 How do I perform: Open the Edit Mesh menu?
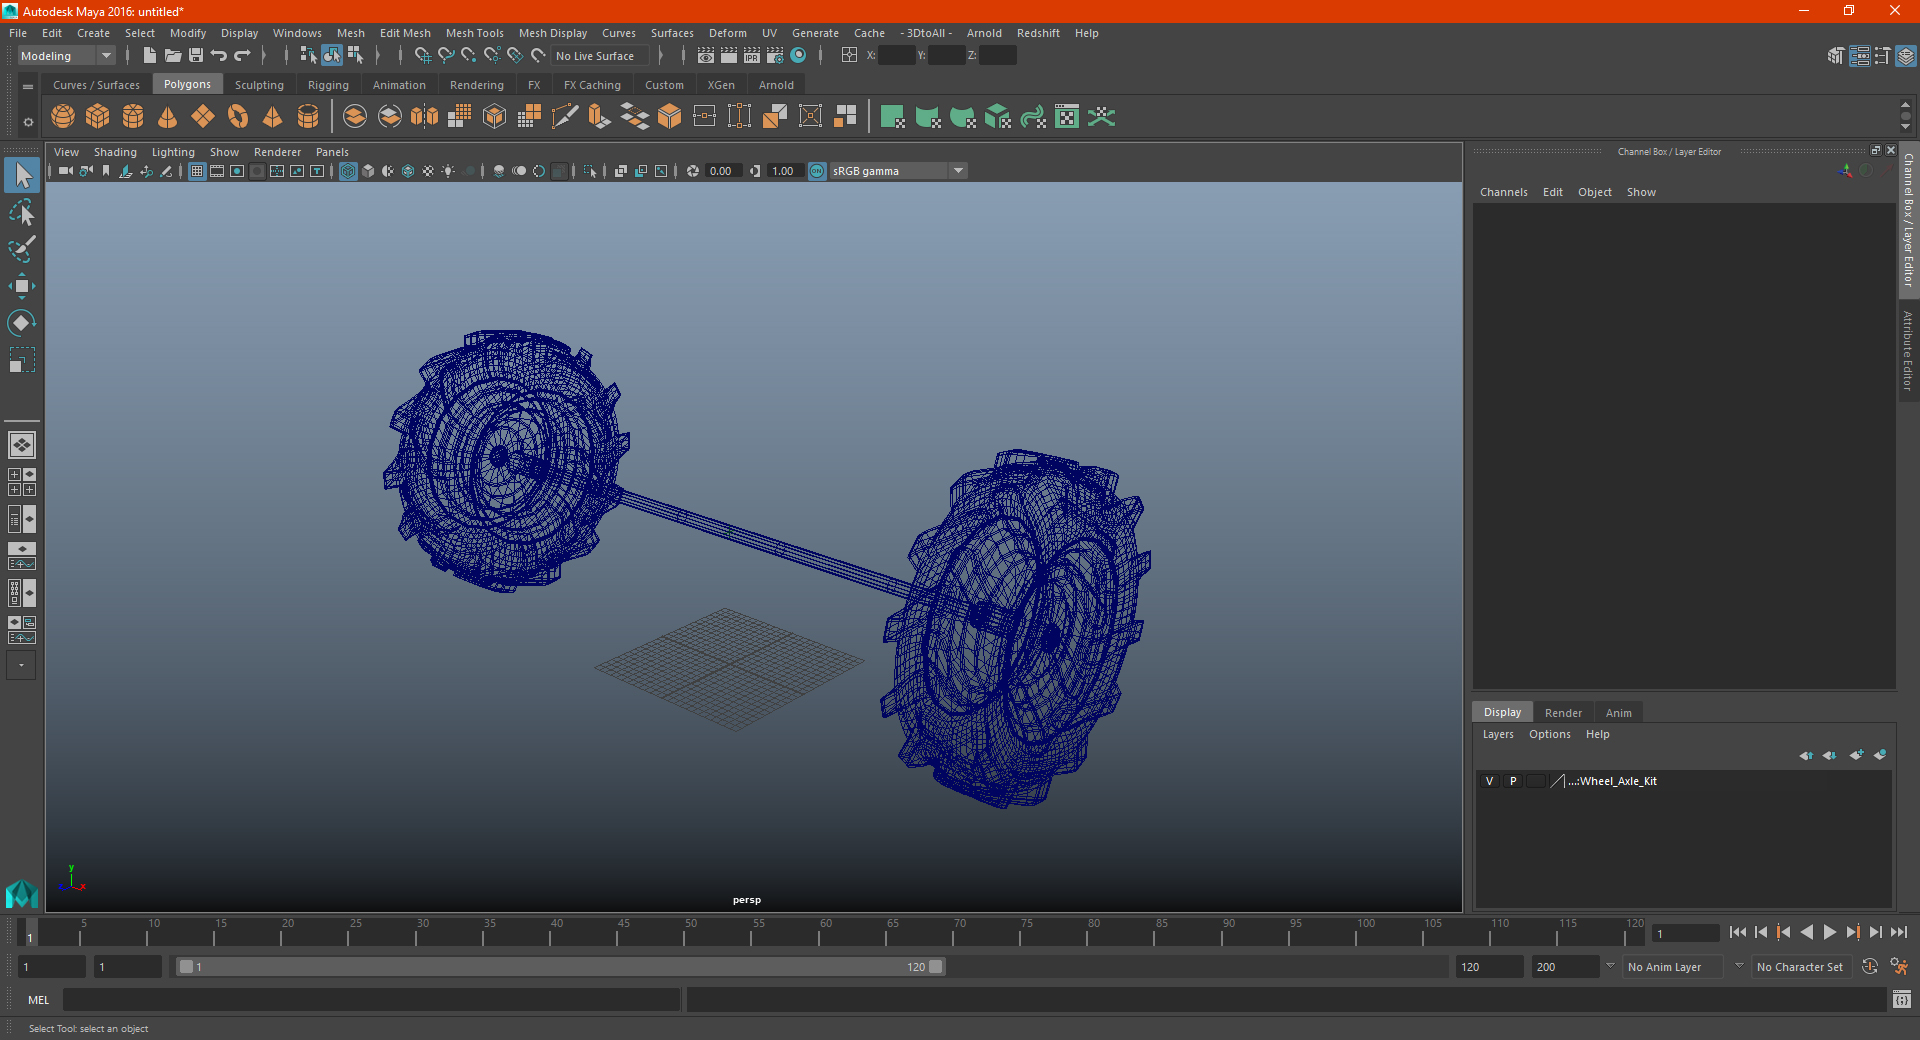tap(405, 33)
